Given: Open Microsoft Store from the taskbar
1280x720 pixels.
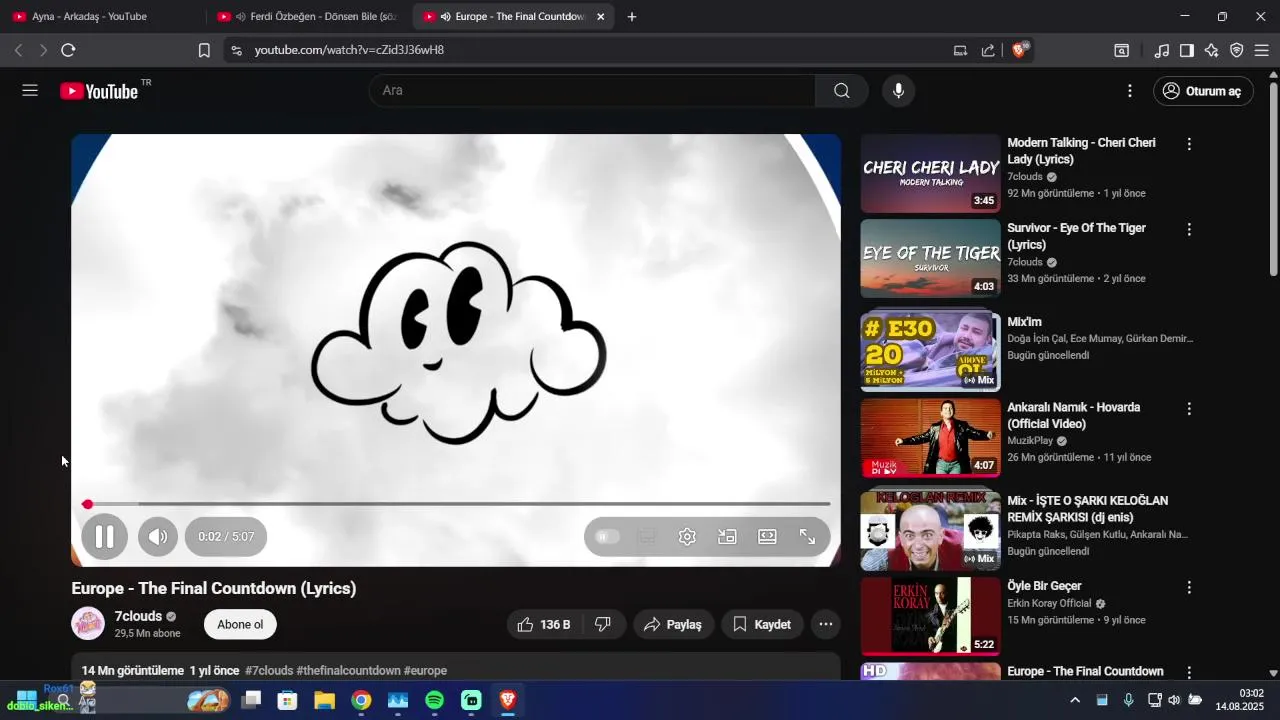Looking at the screenshot, I should [288, 701].
